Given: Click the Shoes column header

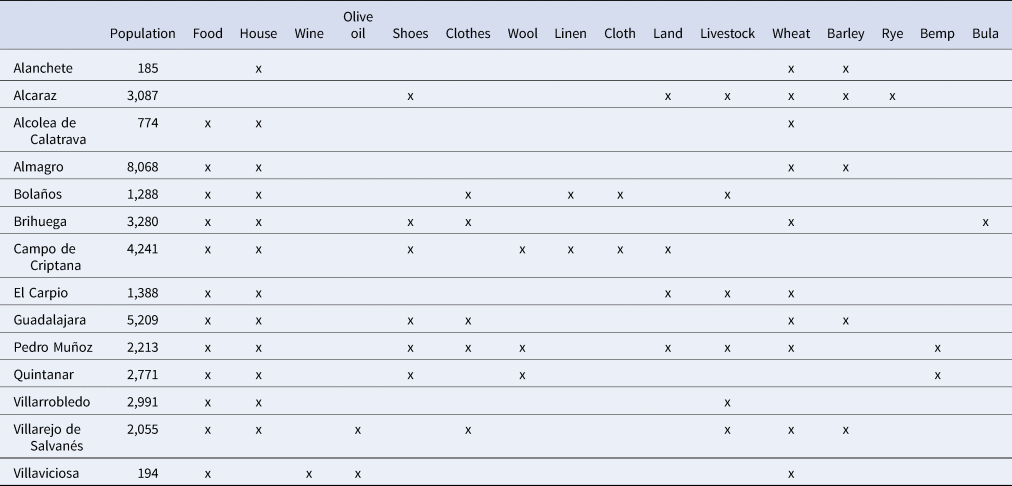Looking at the screenshot, I should pyautogui.click(x=410, y=34).
